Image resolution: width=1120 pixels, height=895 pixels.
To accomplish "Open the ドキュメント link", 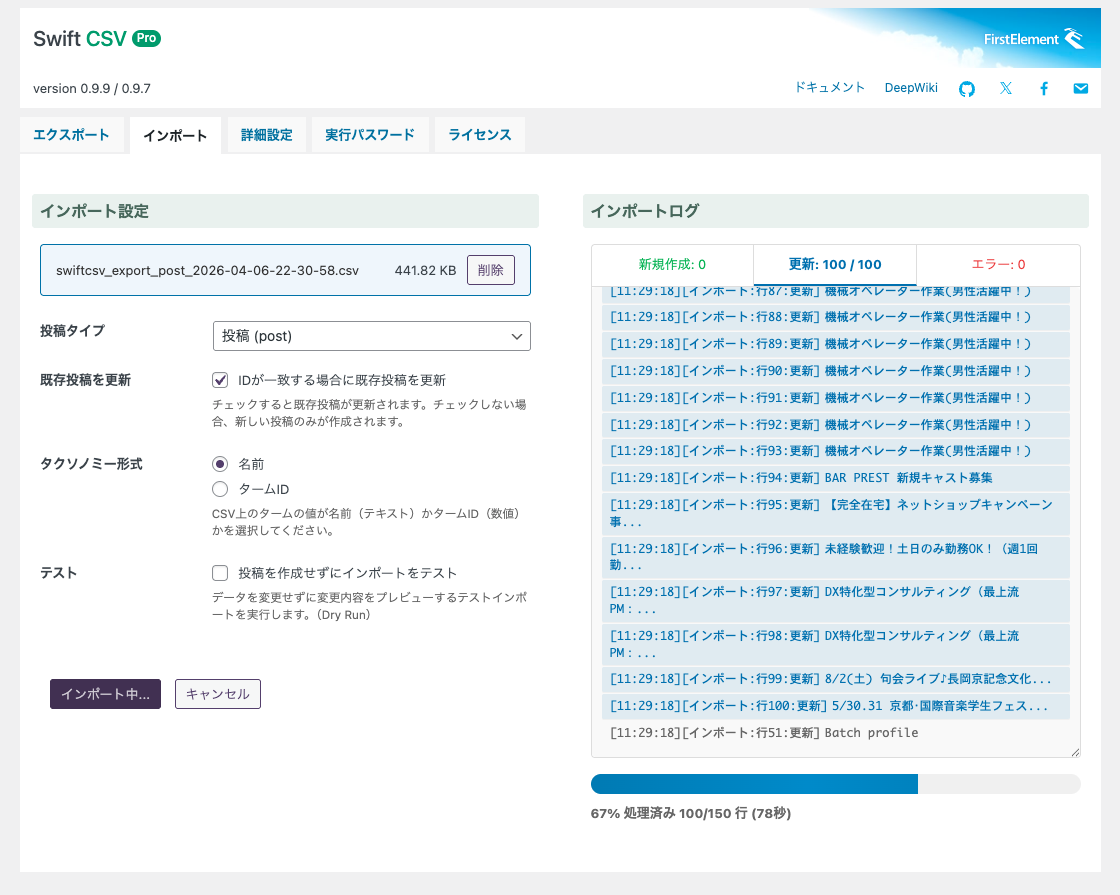I will pos(829,88).
